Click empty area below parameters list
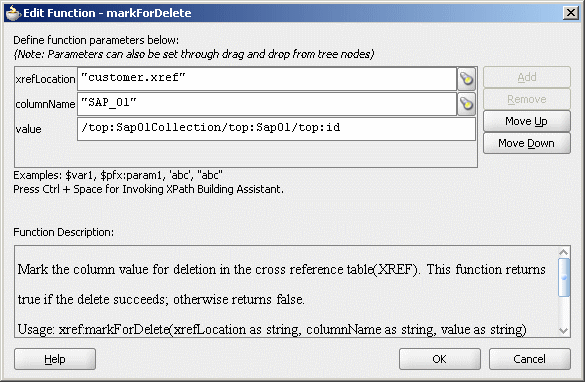This screenshot has width=585, height=382. tap(245, 154)
